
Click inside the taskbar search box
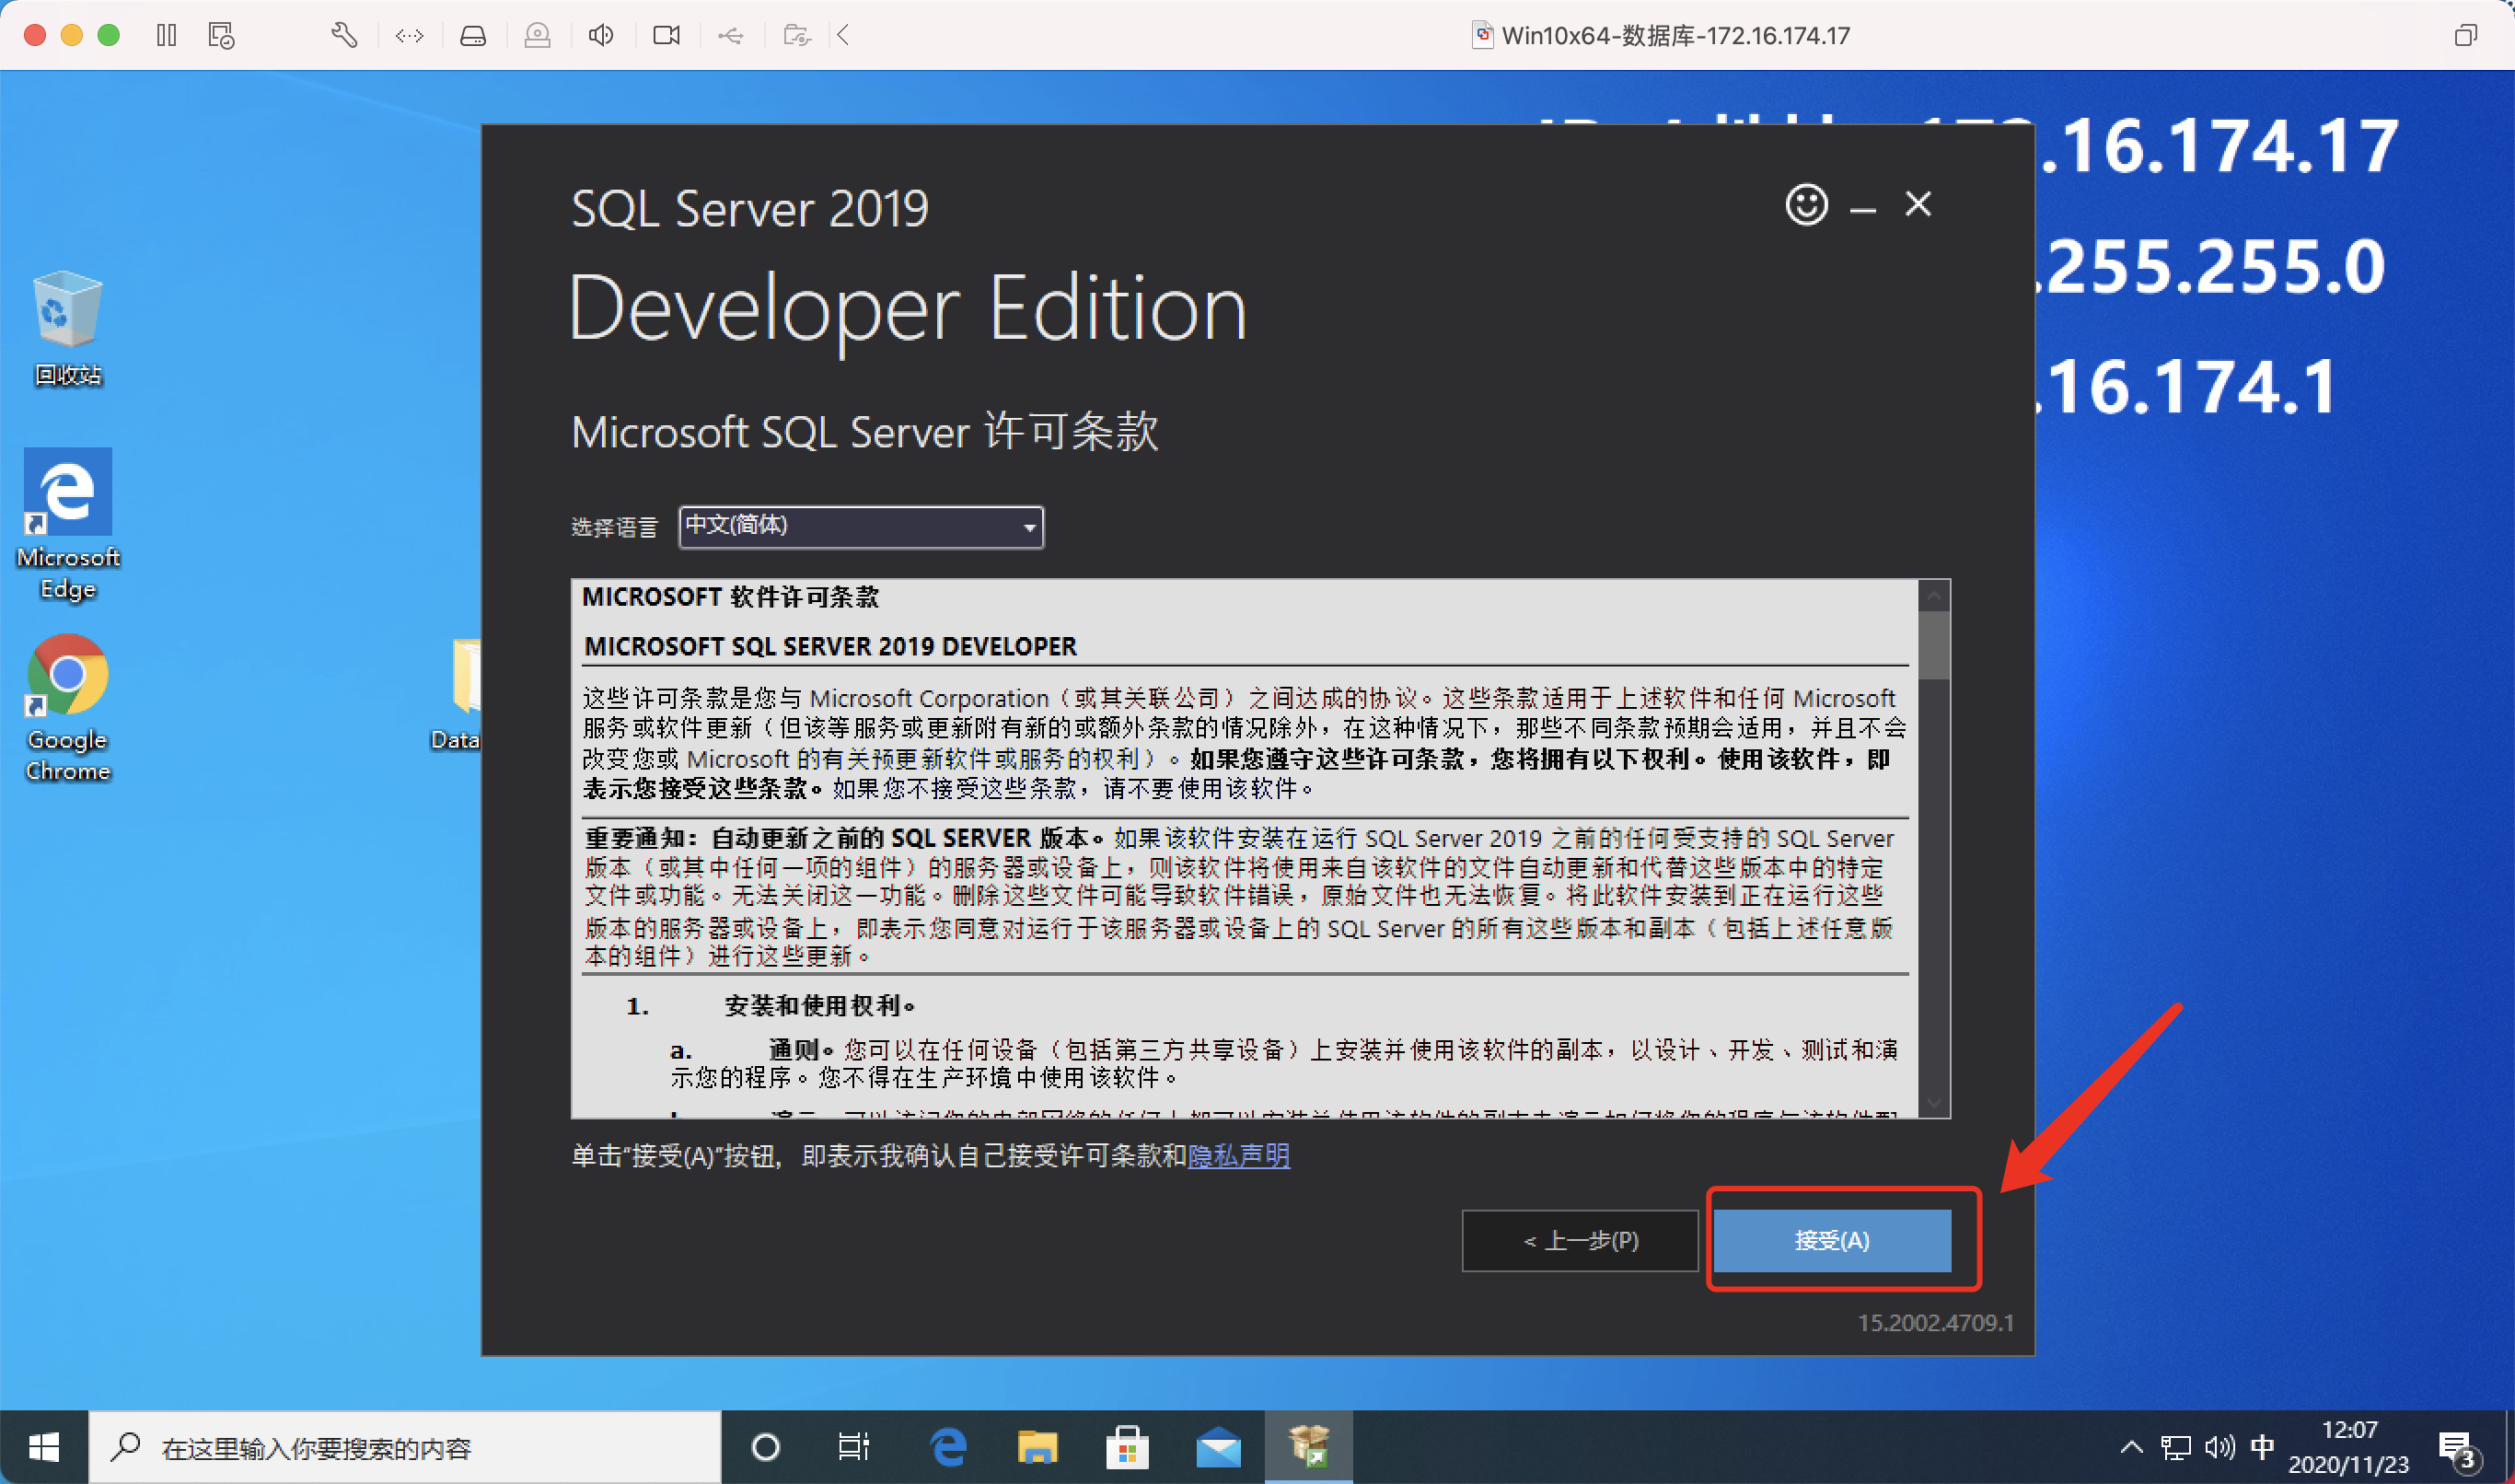pos(400,1447)
